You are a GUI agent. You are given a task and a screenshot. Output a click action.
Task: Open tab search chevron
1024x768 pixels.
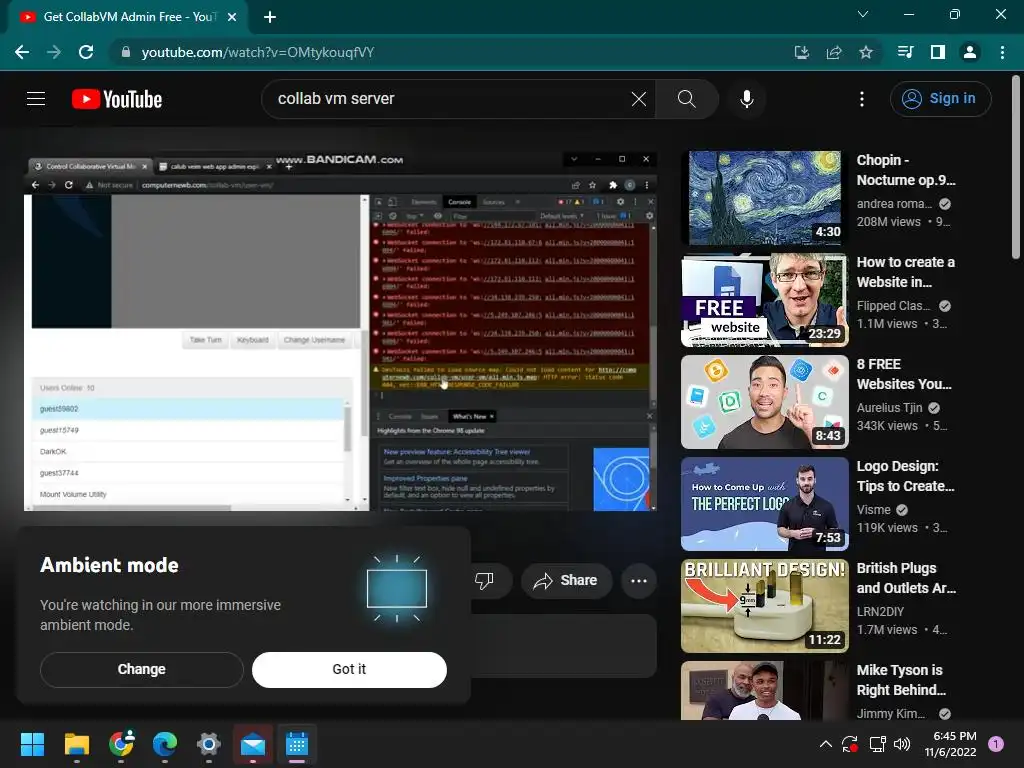point(863,14)
